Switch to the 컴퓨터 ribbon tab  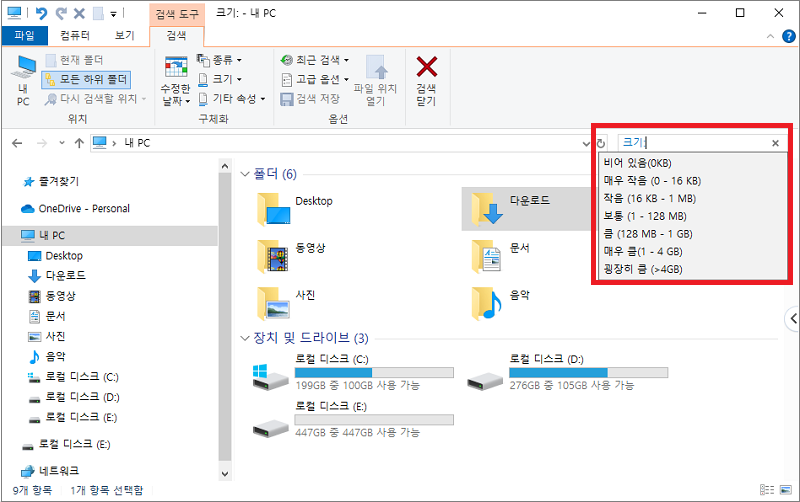pyautogui.click(x=75, y=35)
